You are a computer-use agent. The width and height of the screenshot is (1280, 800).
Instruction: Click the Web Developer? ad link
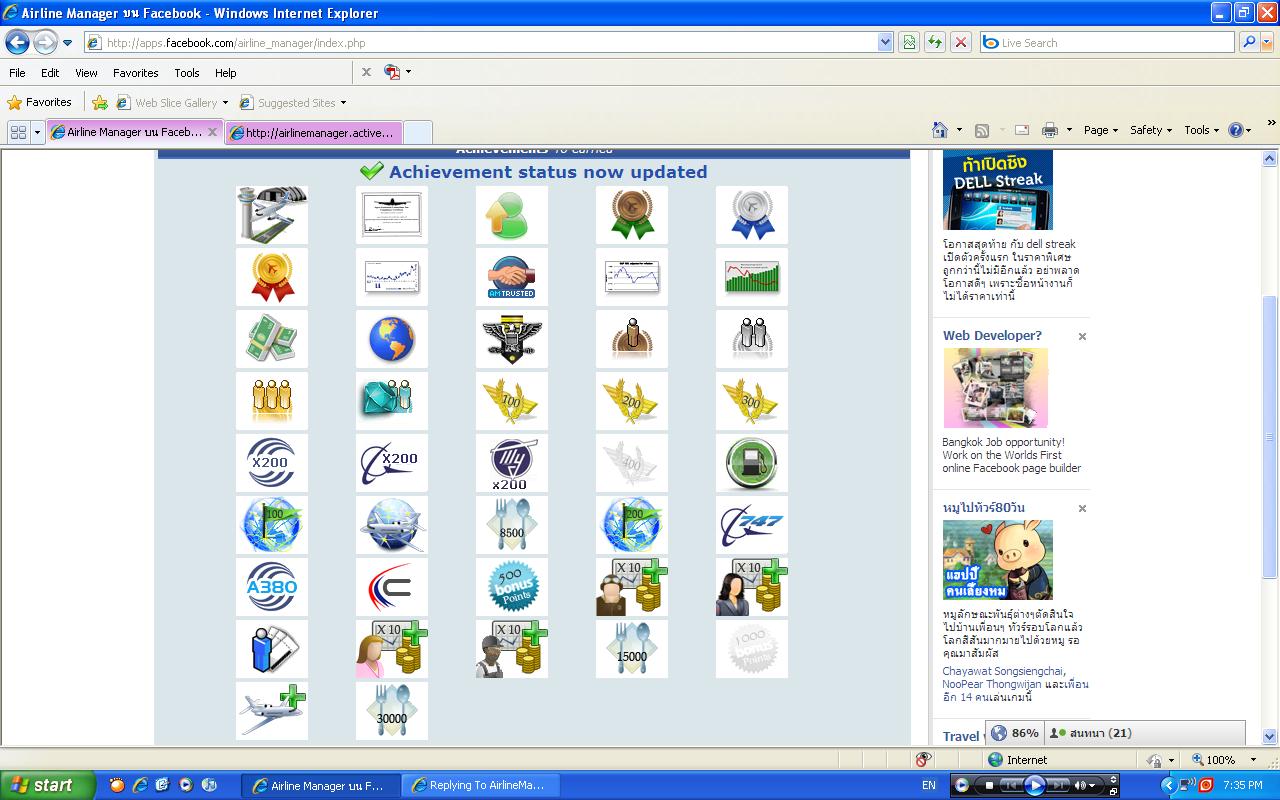[x=992, y=336]
